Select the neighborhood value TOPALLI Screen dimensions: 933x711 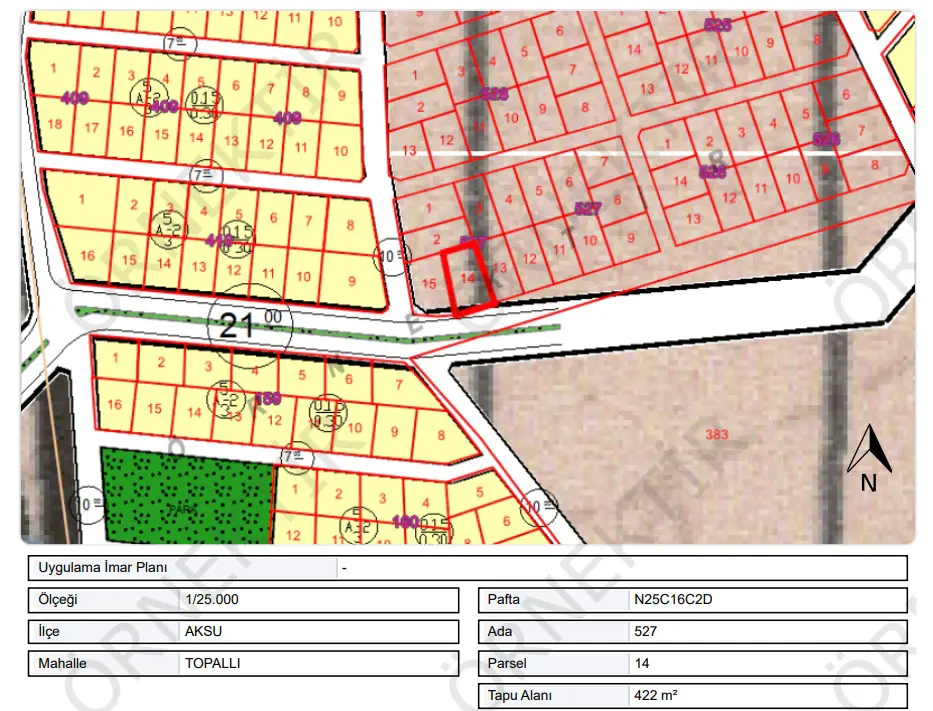pyautogui.click(x=213, y=663)
